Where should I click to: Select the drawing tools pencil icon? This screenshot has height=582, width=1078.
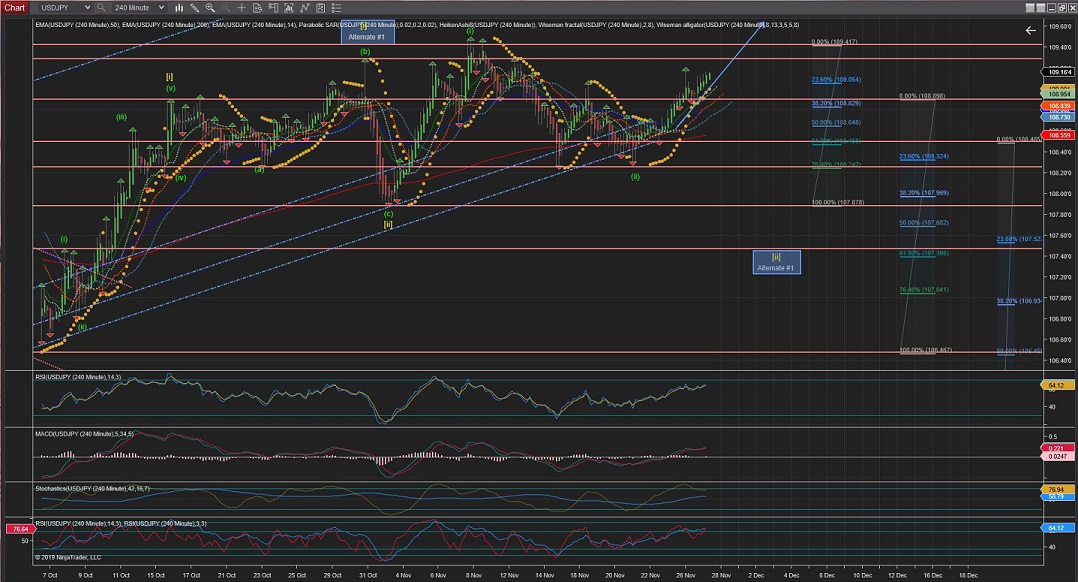(194, 7)
